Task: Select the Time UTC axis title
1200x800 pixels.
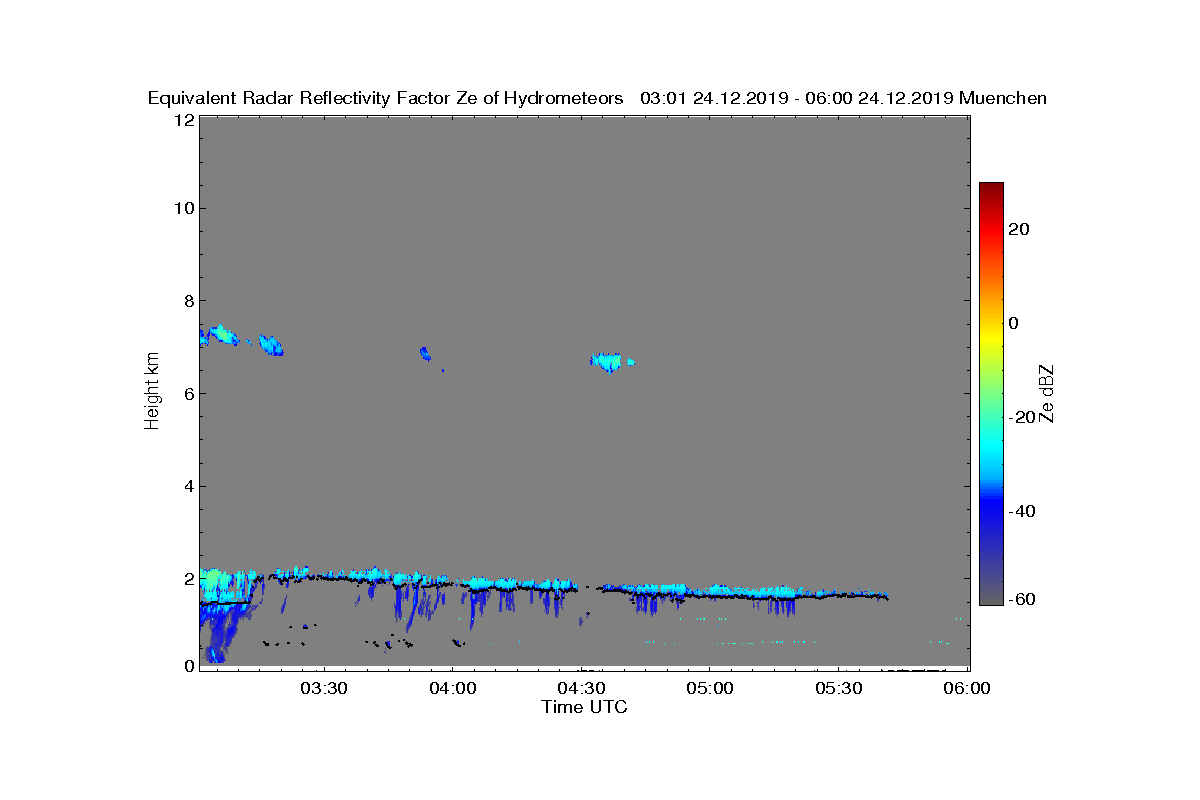Action: tap(585, 708)
